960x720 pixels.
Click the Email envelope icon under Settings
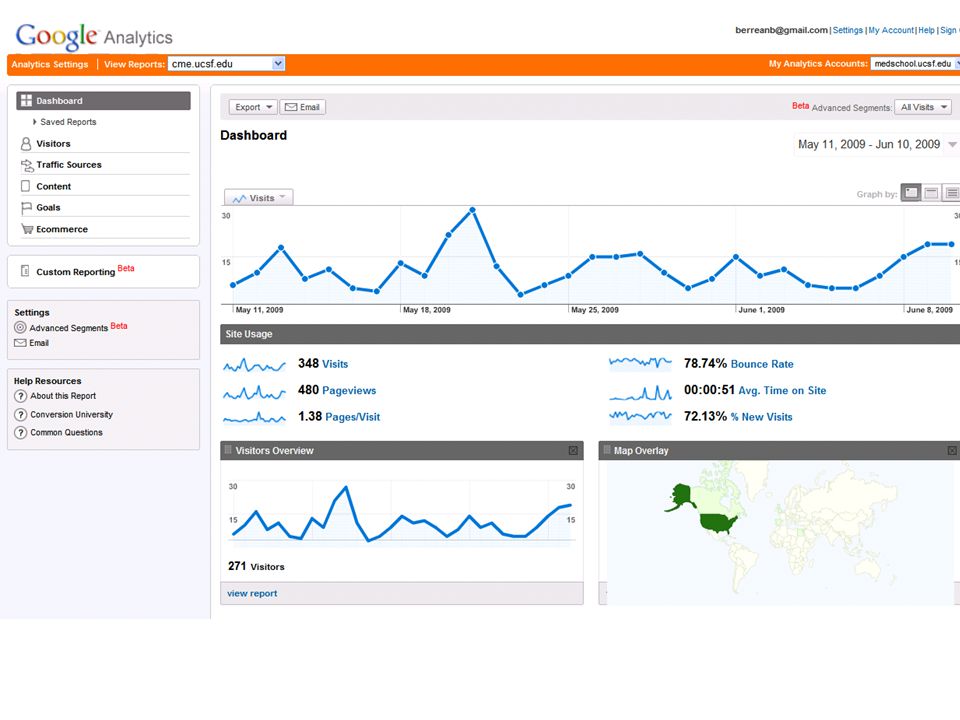20,343
